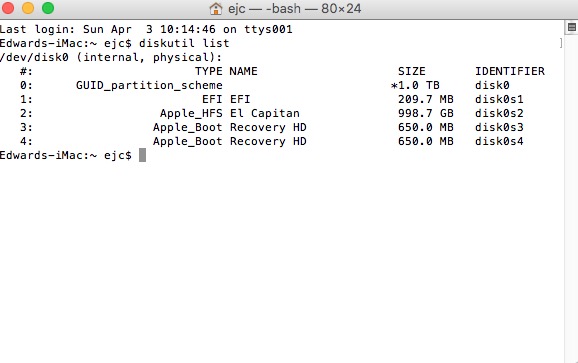Click the text cursor at the prompt
This screenshot has height=363, width=578.
(142, 155)
